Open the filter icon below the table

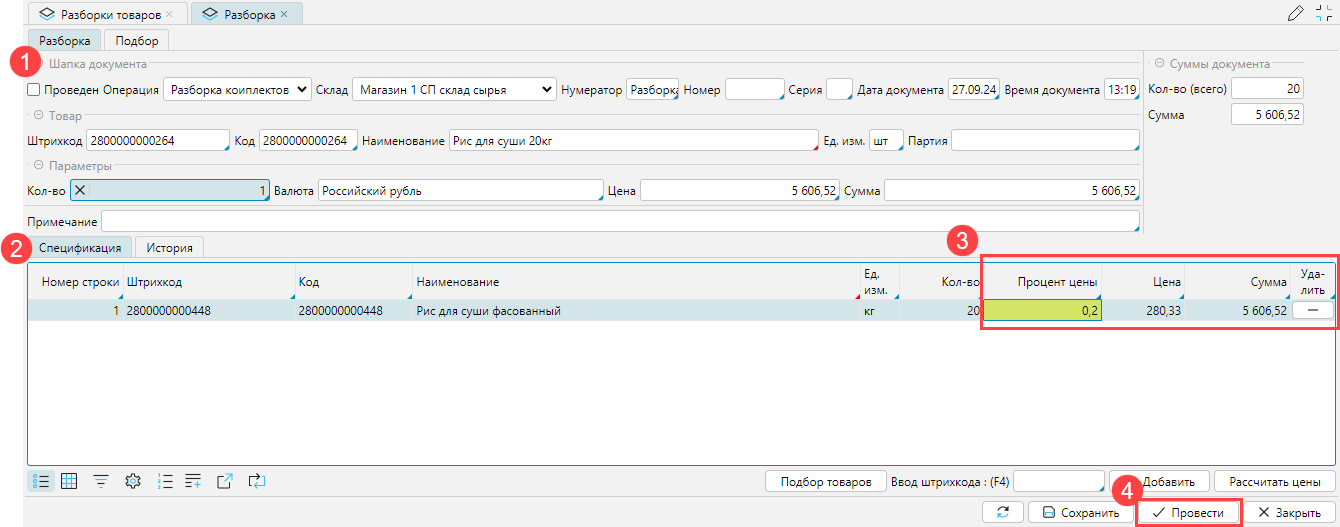(101, 481)
